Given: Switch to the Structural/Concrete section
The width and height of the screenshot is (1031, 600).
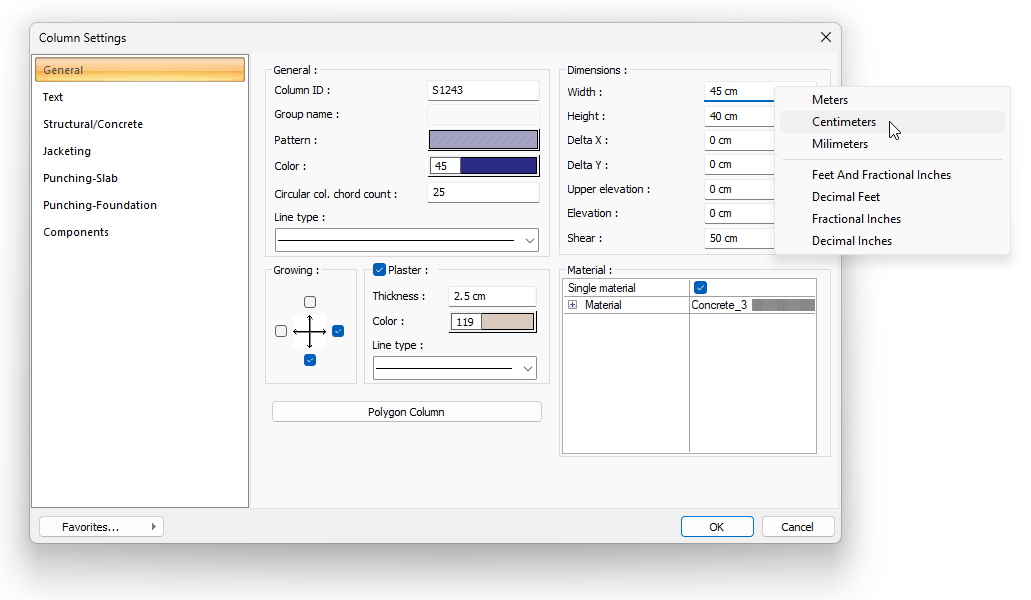Looking at the screenshot, I should click(93, 124).
